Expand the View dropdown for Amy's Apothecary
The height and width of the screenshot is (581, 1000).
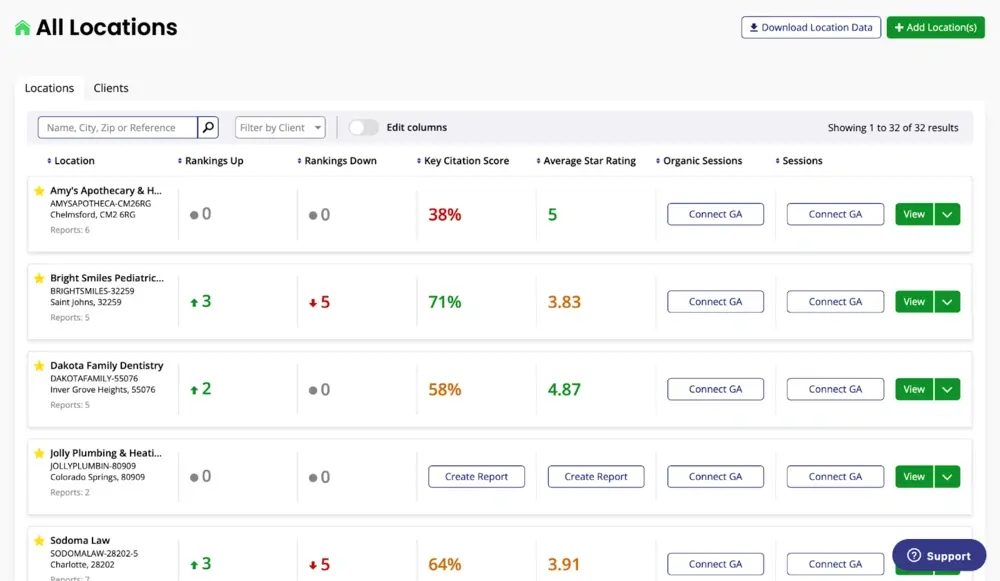947,214
